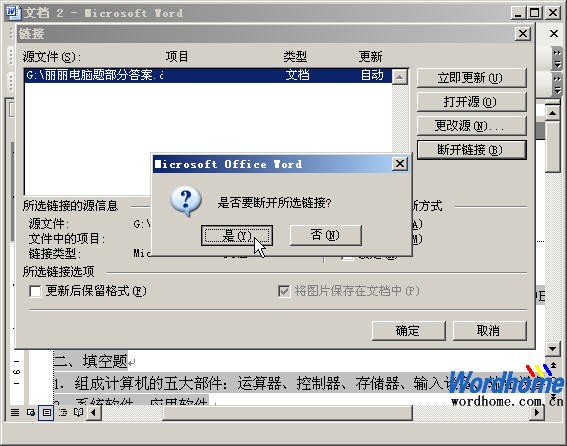Click the 类型 column header
567x446 pixels.
(295, 56)
